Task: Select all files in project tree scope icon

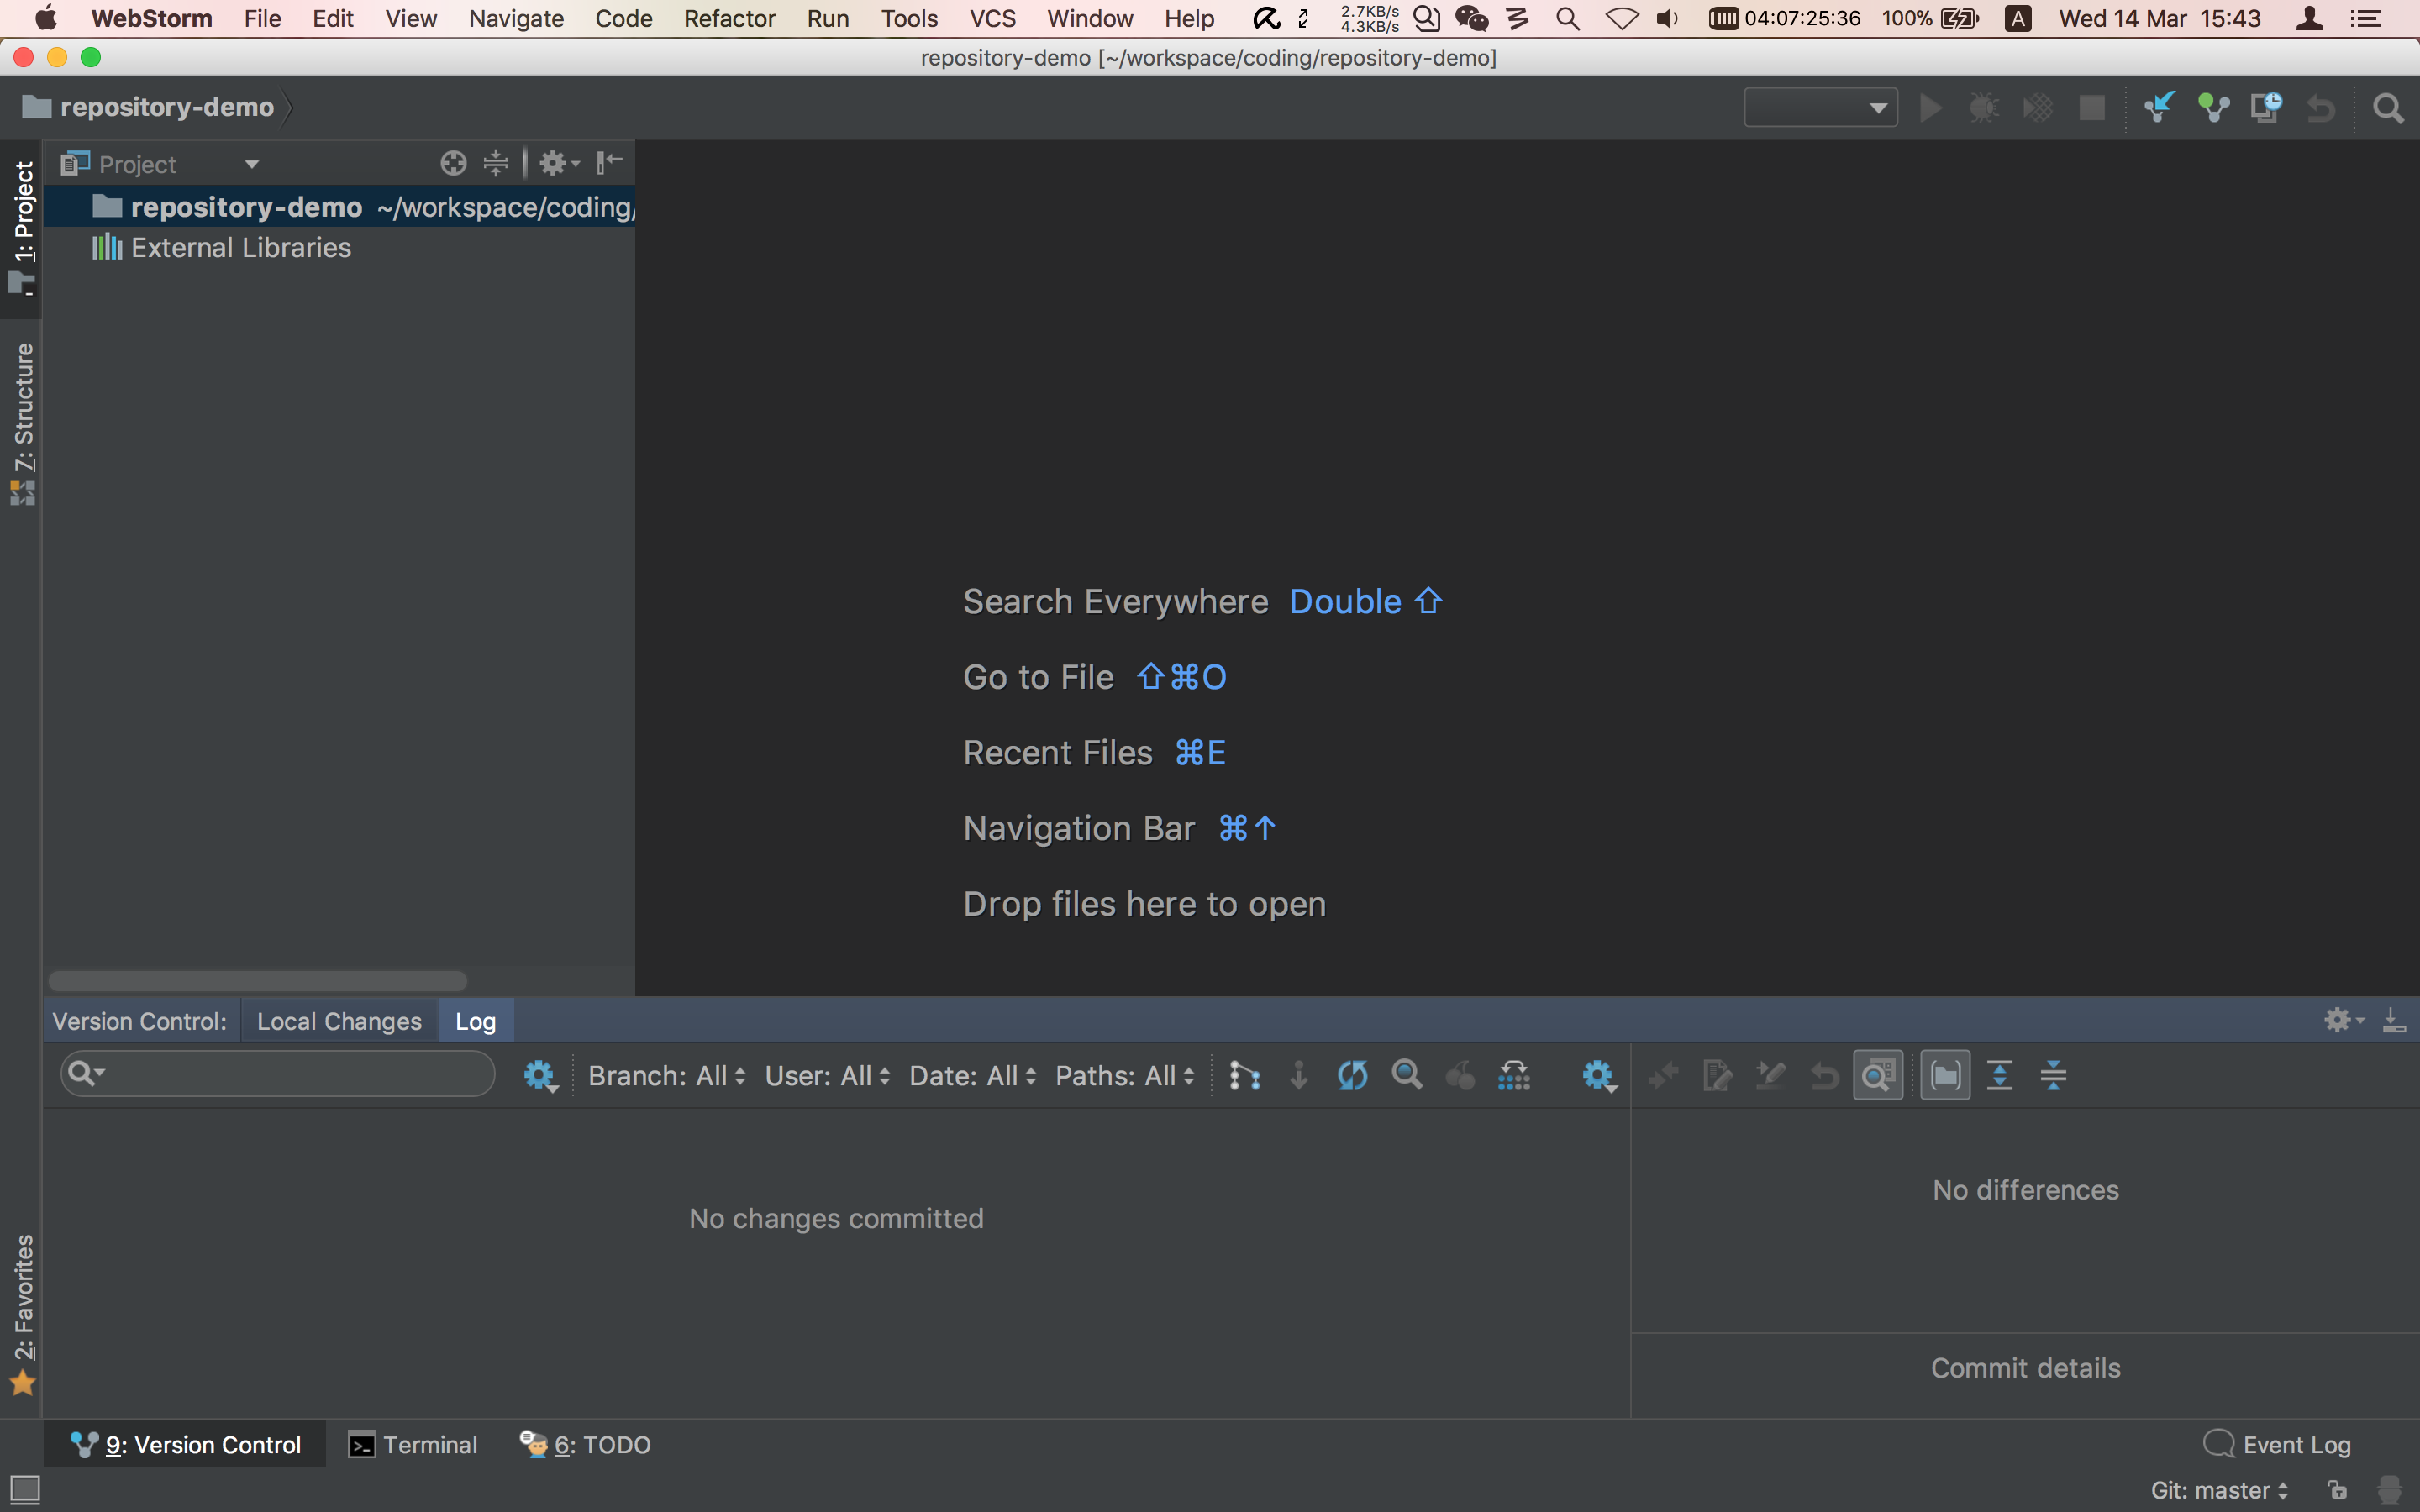Action: pyautogui.click(x=453, y=162)
